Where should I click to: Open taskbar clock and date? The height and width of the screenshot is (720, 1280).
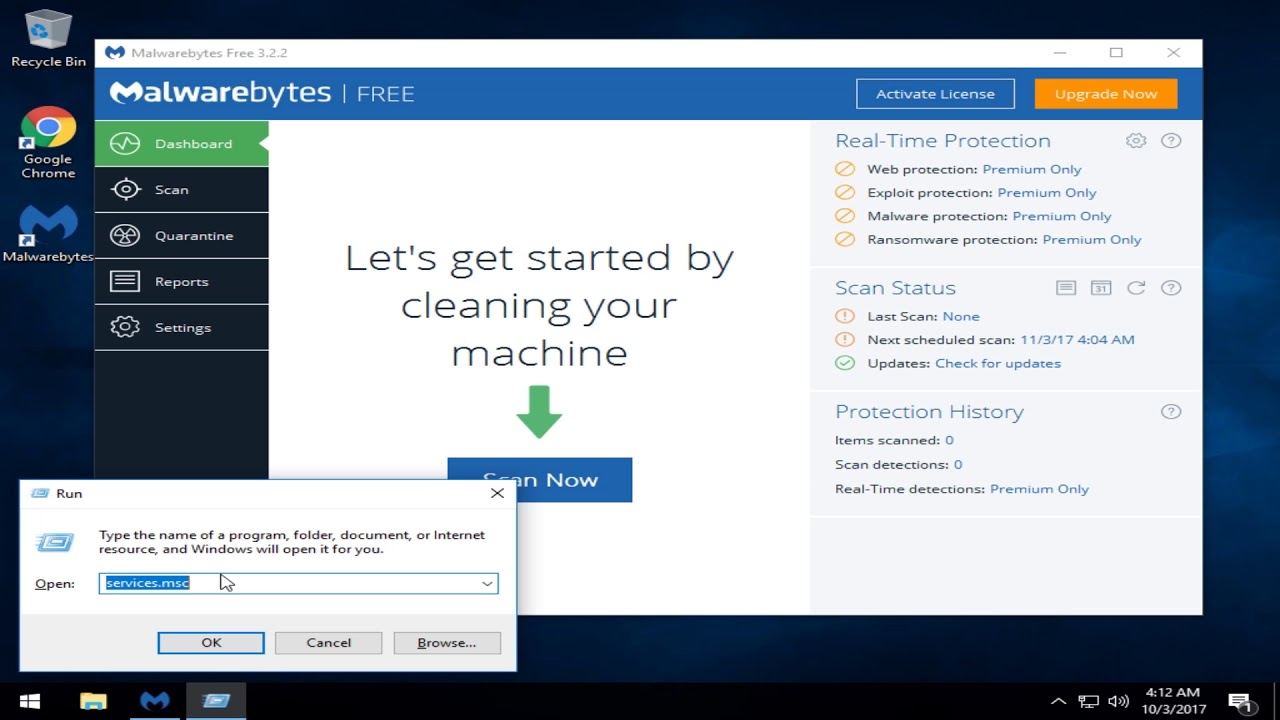pos(1172,701)
